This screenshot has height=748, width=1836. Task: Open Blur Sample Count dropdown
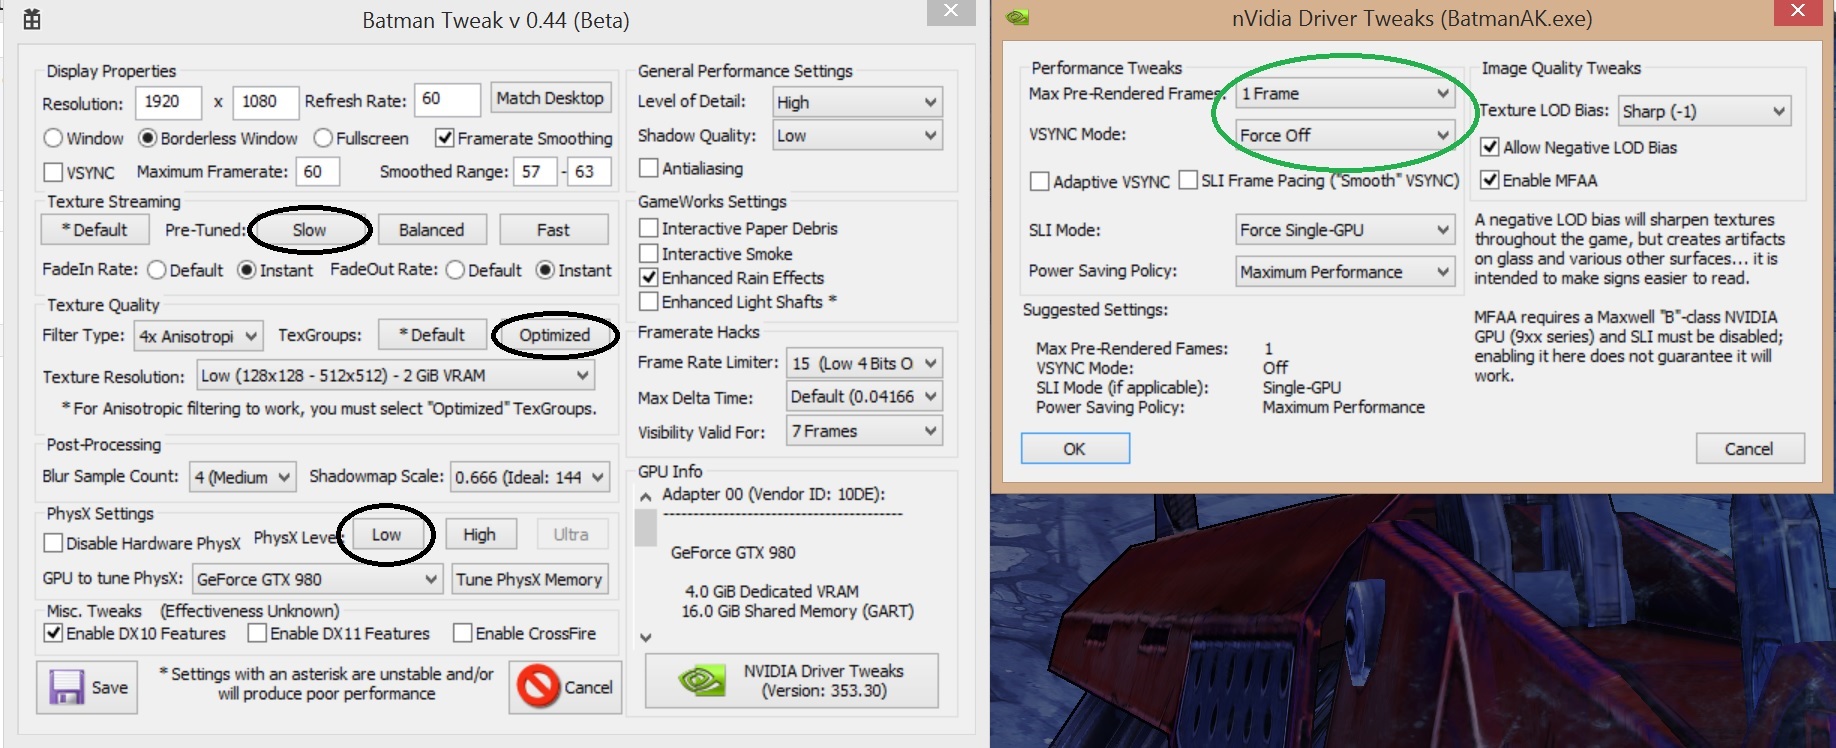point(243,477)
